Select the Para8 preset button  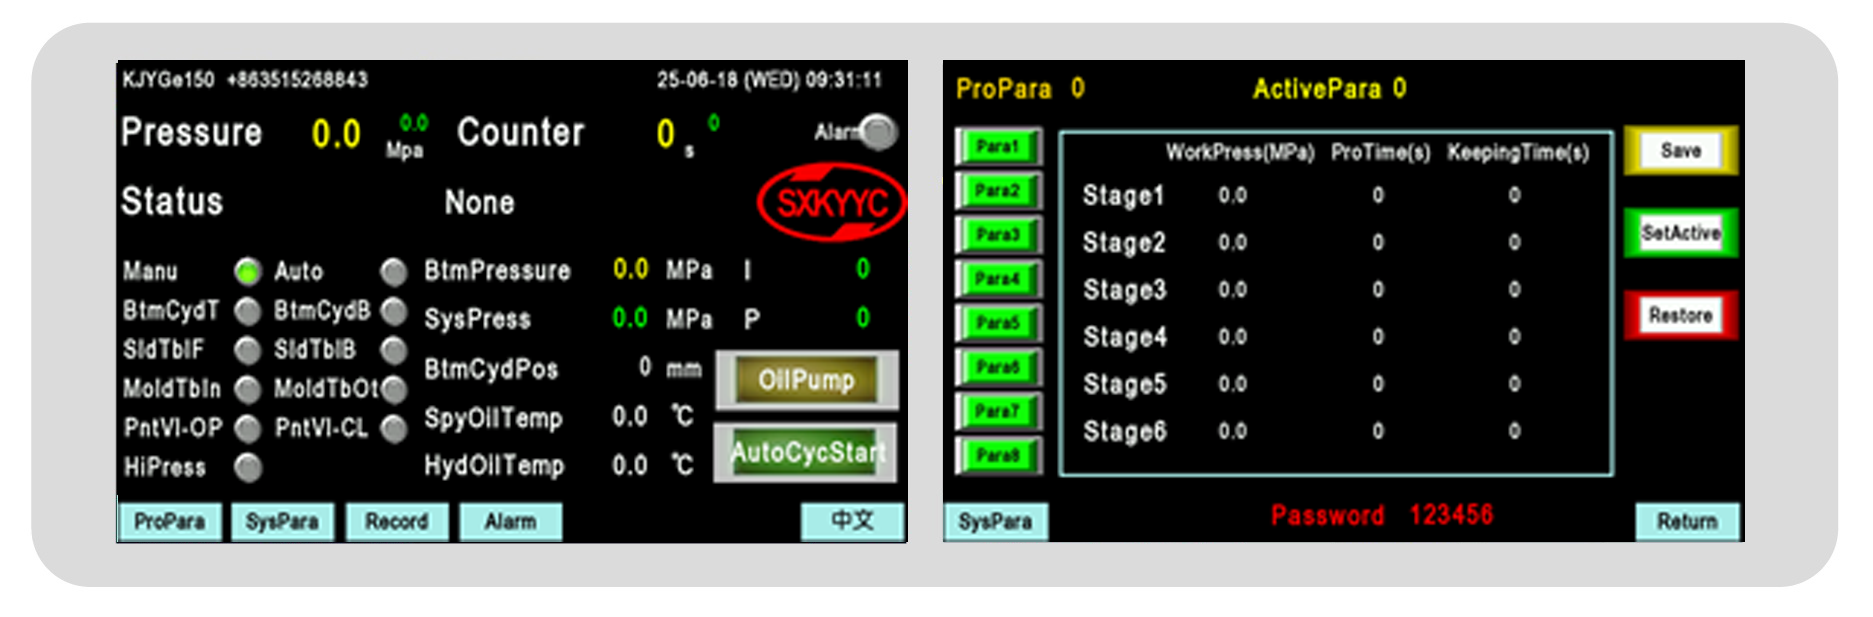tap(997, 456)
